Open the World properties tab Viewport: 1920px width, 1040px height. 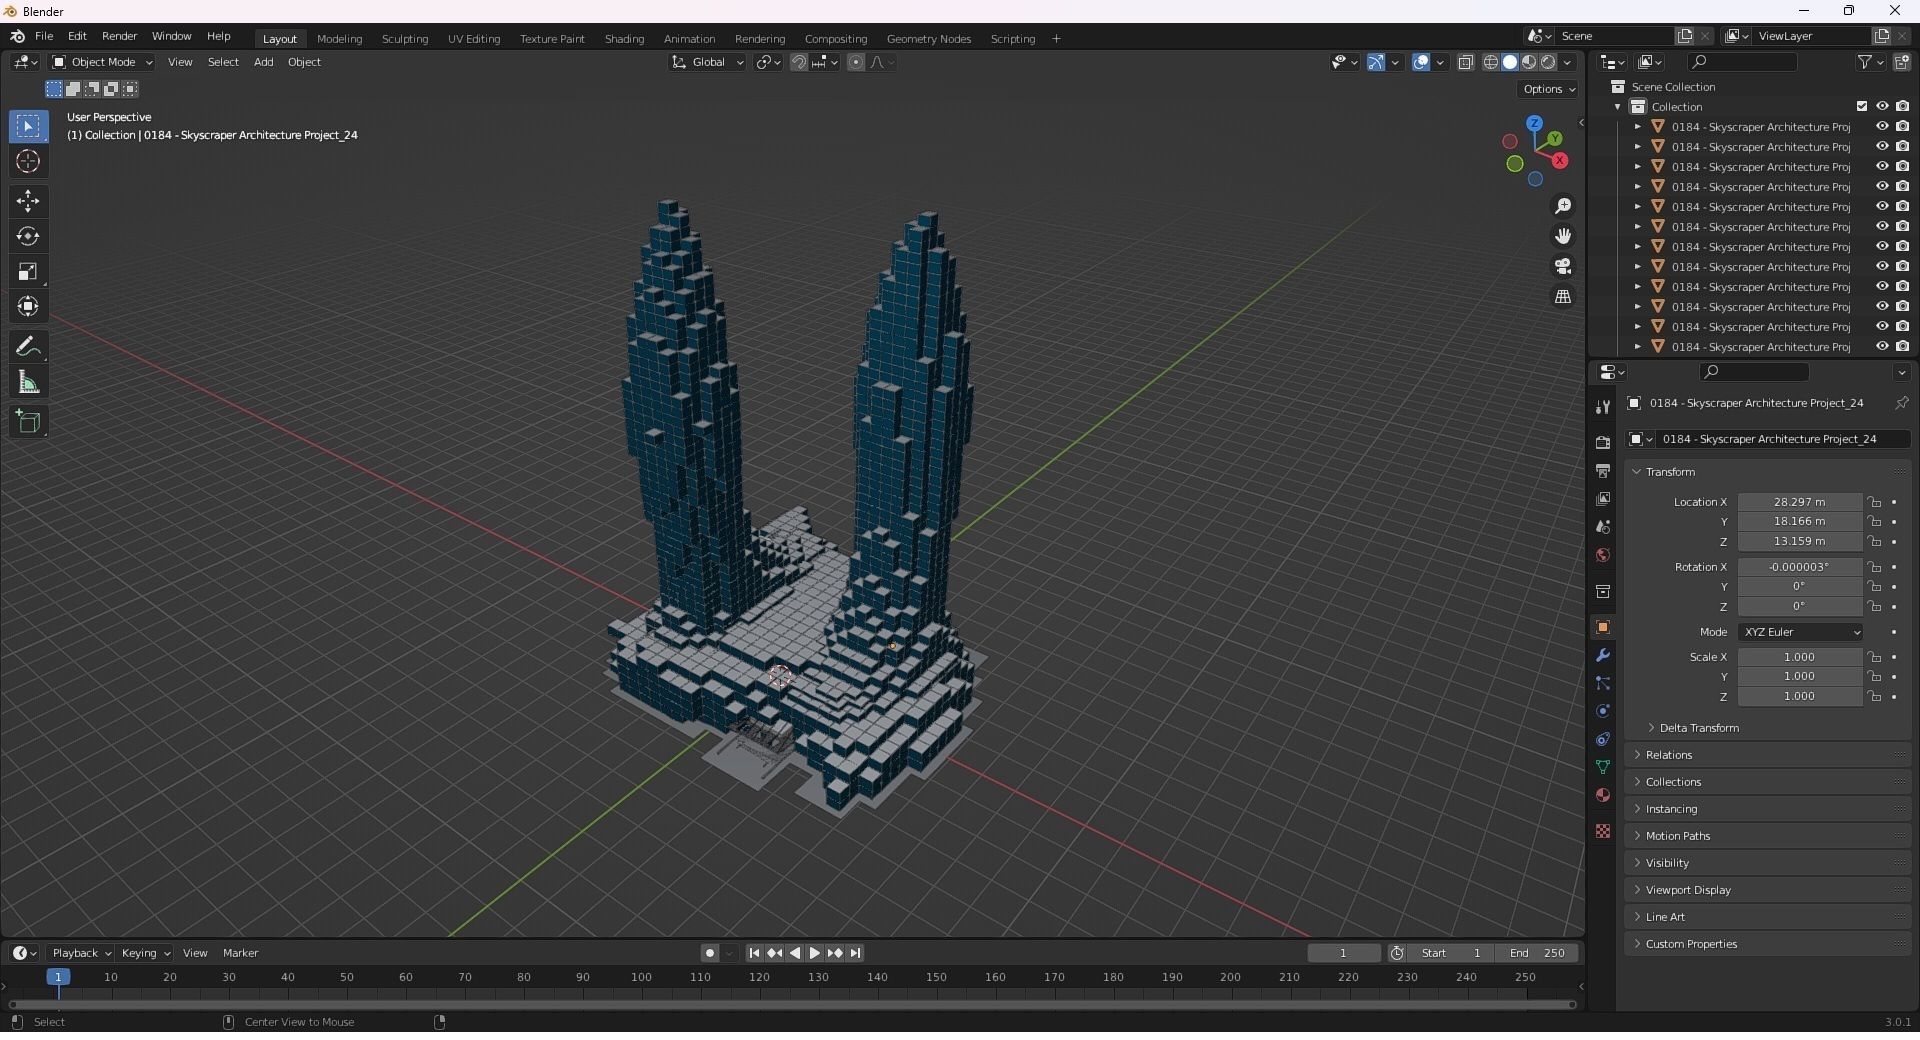pos(1603,554)
